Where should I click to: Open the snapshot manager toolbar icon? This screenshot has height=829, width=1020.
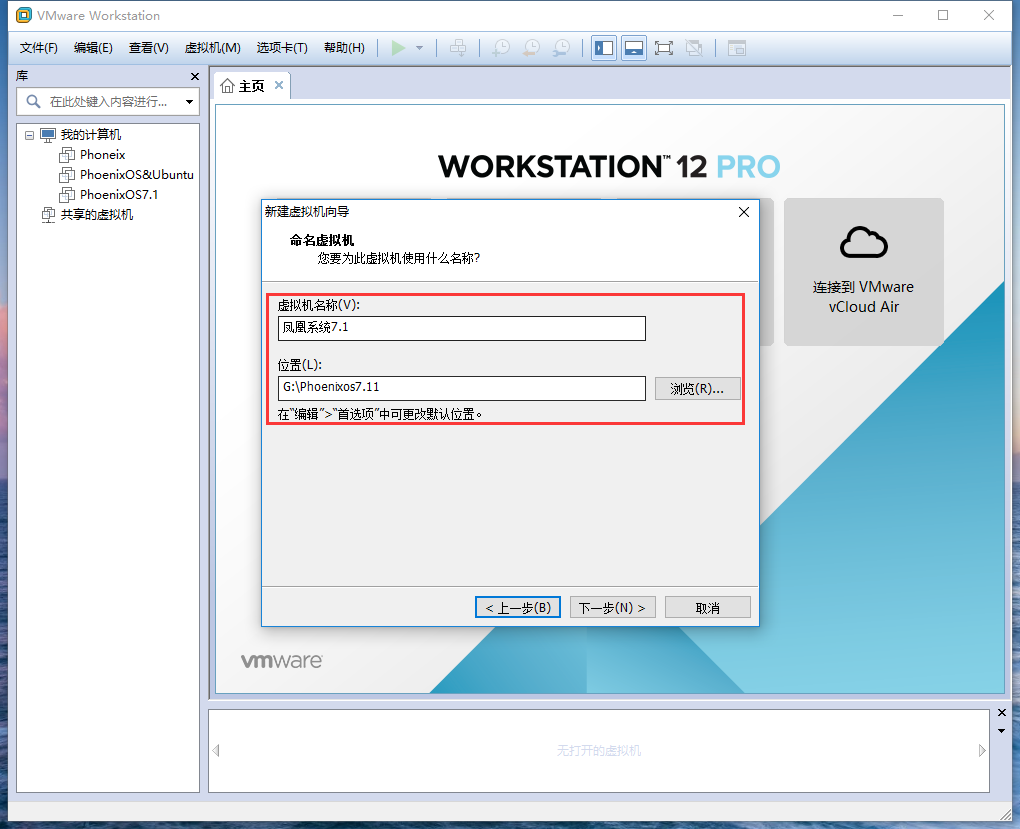coord(561,48)
